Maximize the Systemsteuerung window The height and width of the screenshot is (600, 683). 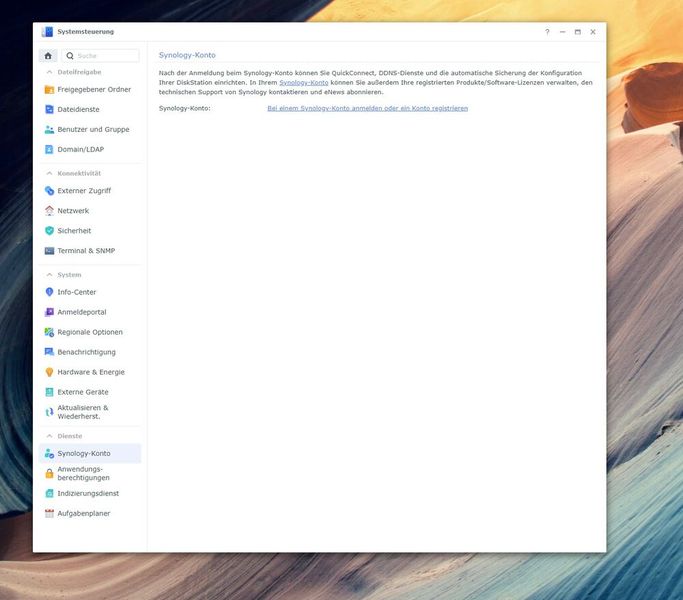[578, 32]
